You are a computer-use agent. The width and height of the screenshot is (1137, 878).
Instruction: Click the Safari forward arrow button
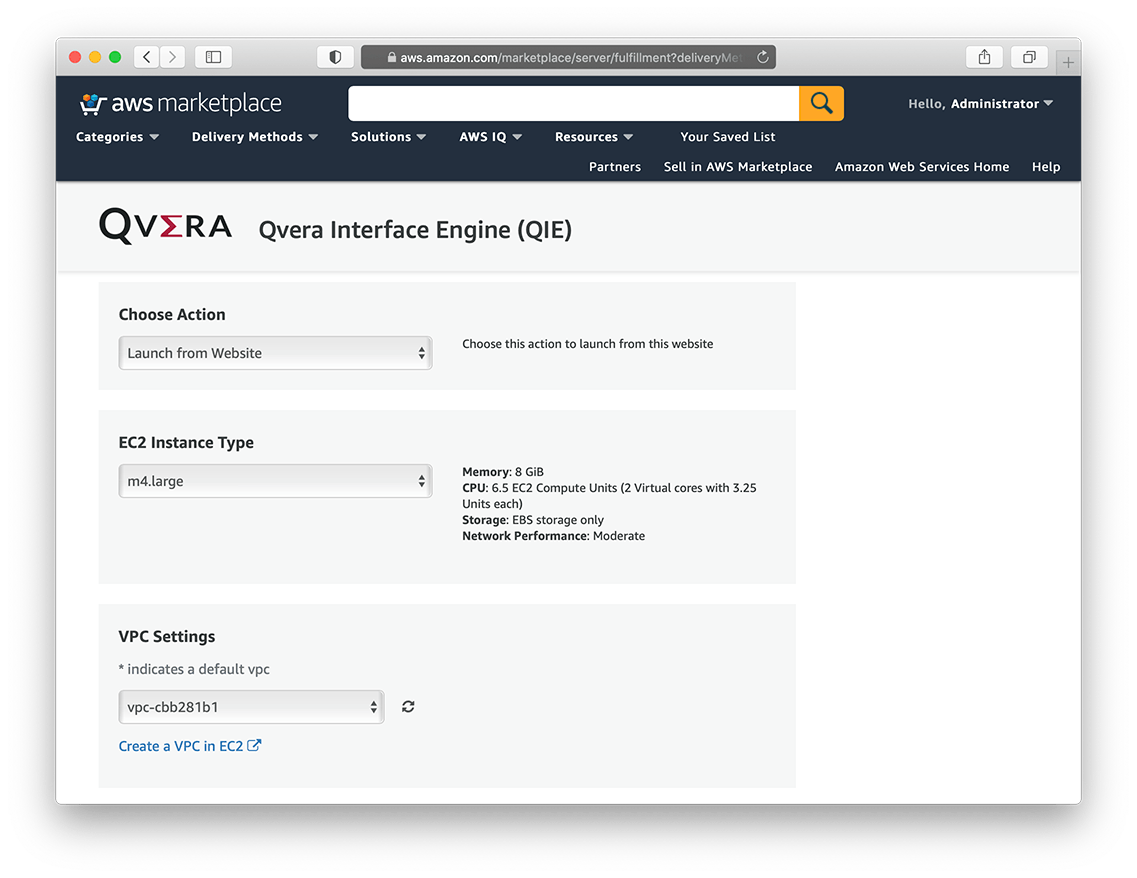pyautogui.click(x=173, y=57)
